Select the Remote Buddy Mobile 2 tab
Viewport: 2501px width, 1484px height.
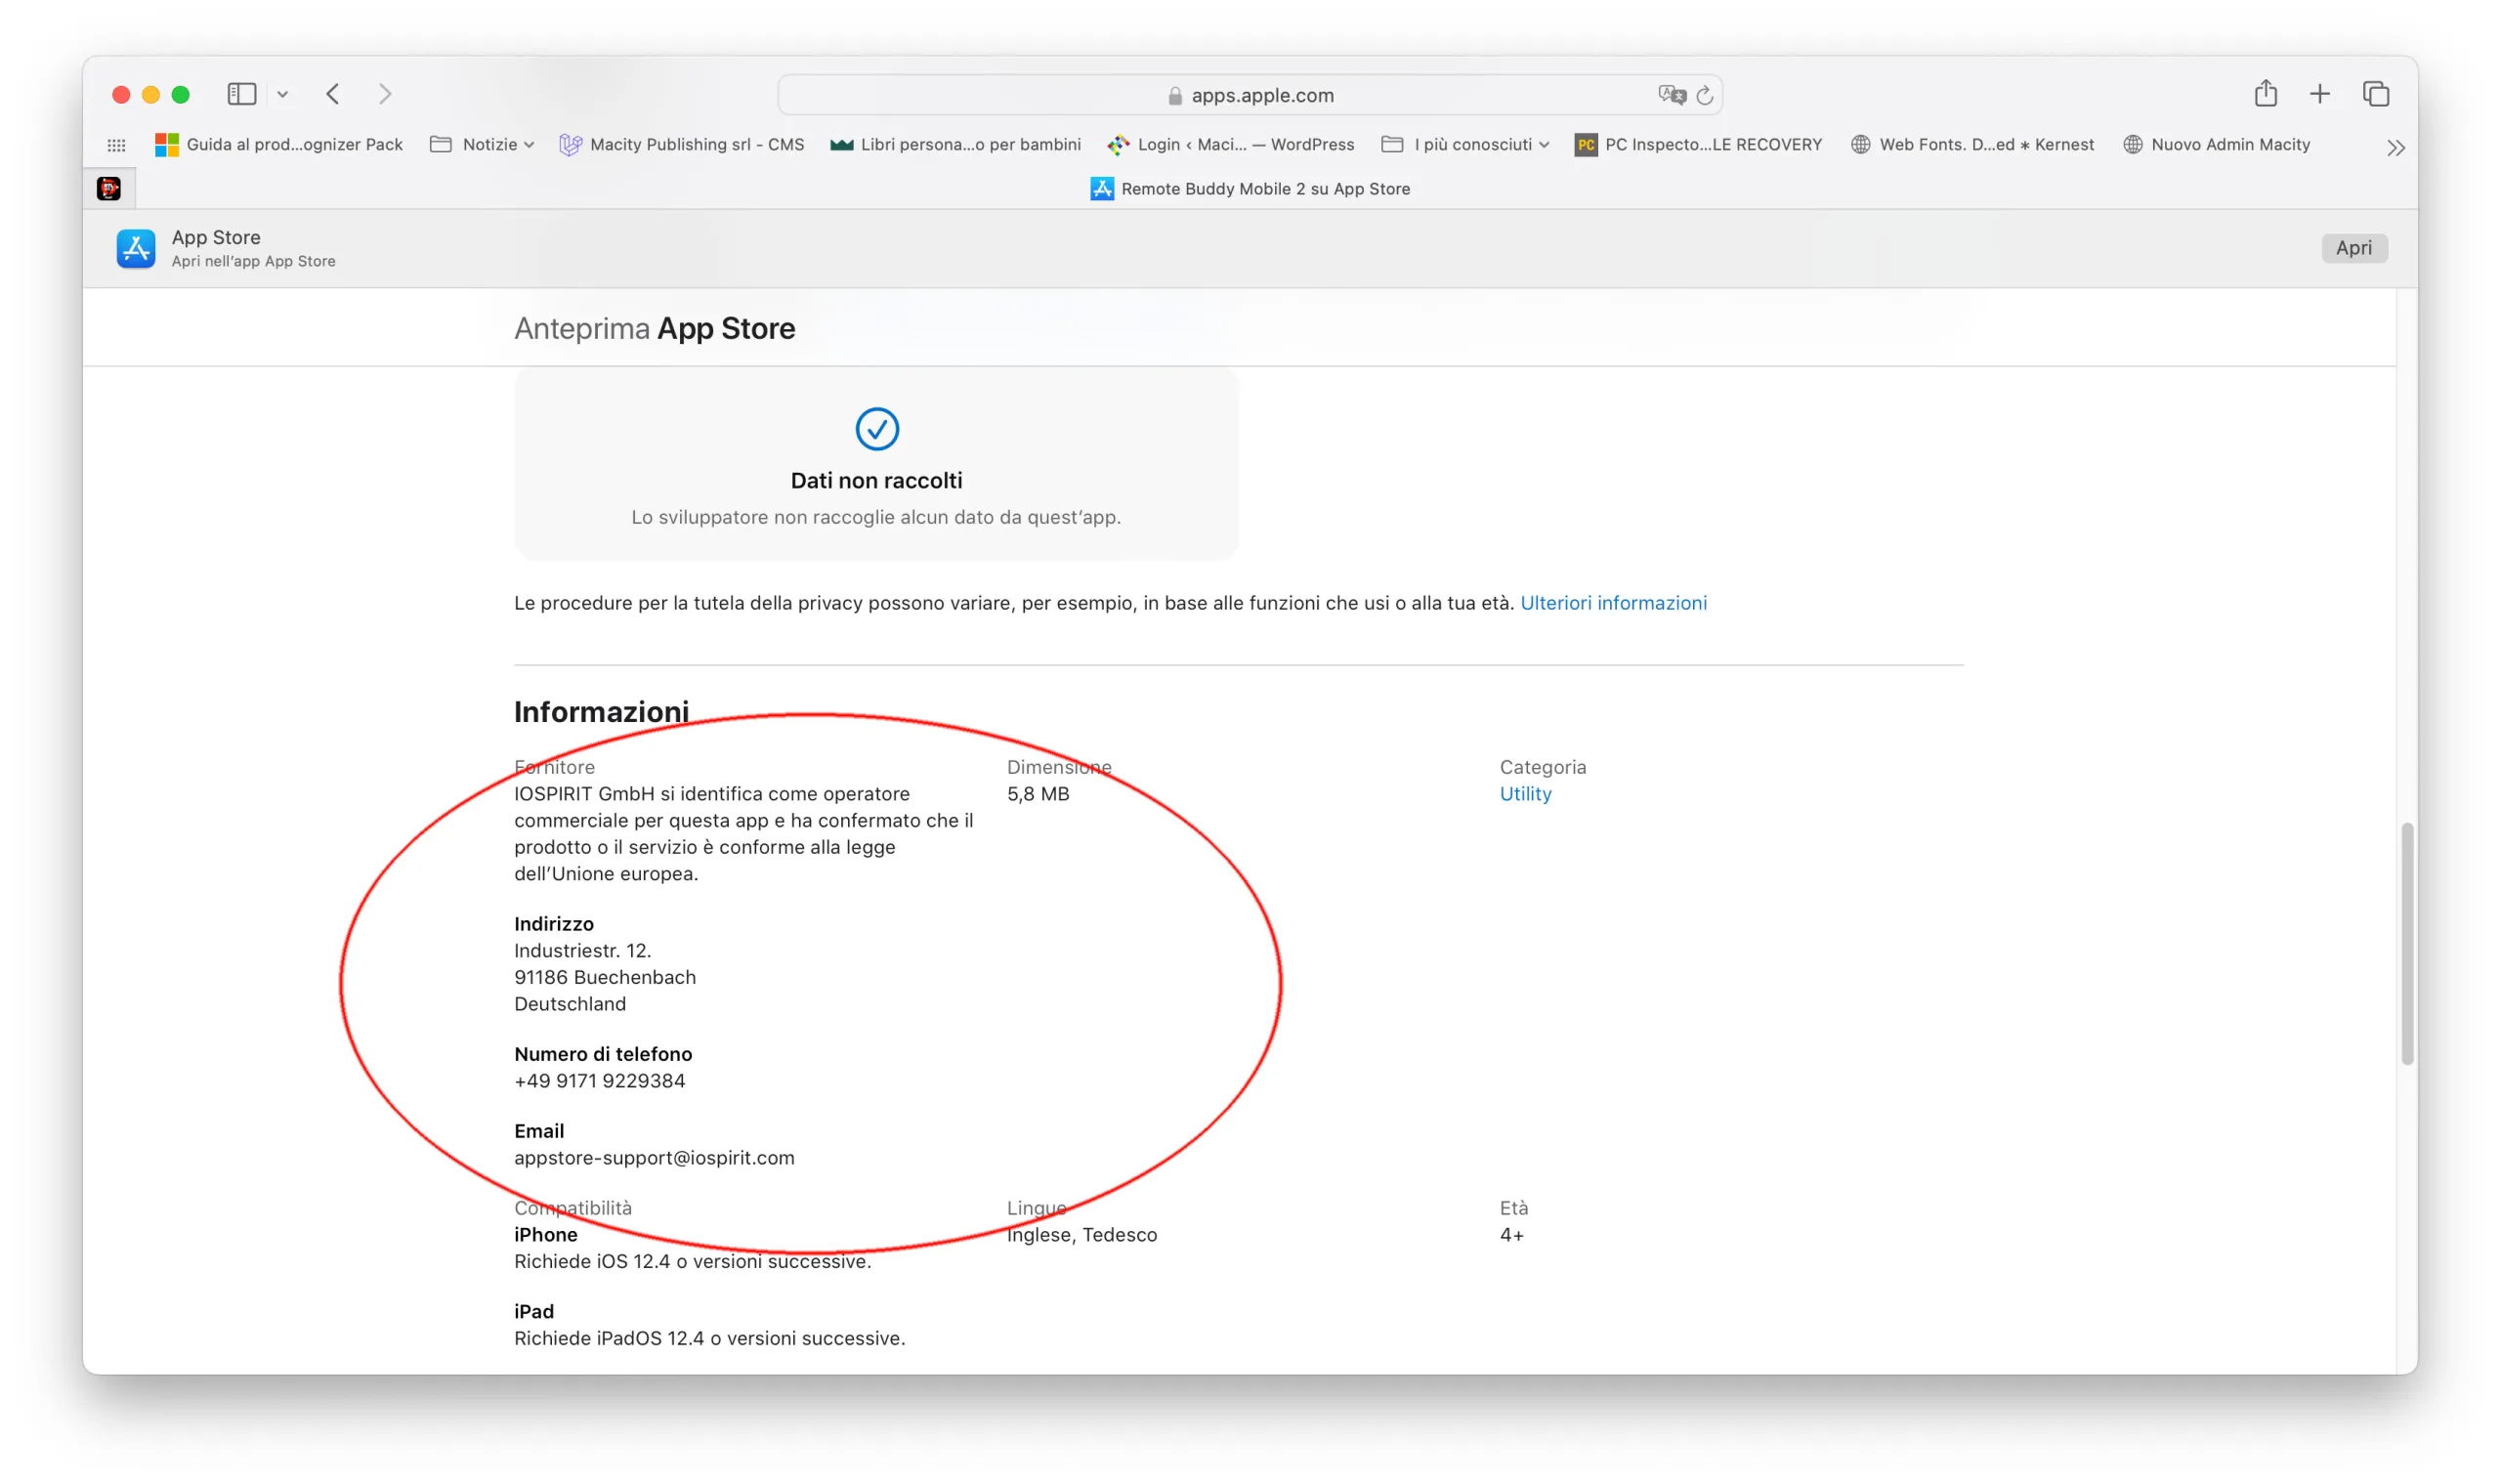tap(1250, 189)
